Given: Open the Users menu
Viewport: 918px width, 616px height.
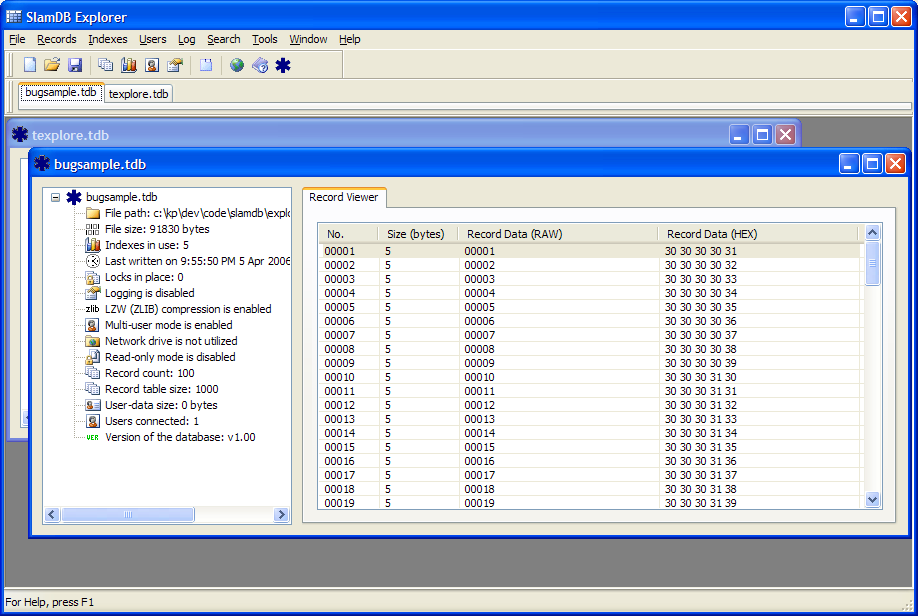Looking at the screenshot, I should (153, 39).
